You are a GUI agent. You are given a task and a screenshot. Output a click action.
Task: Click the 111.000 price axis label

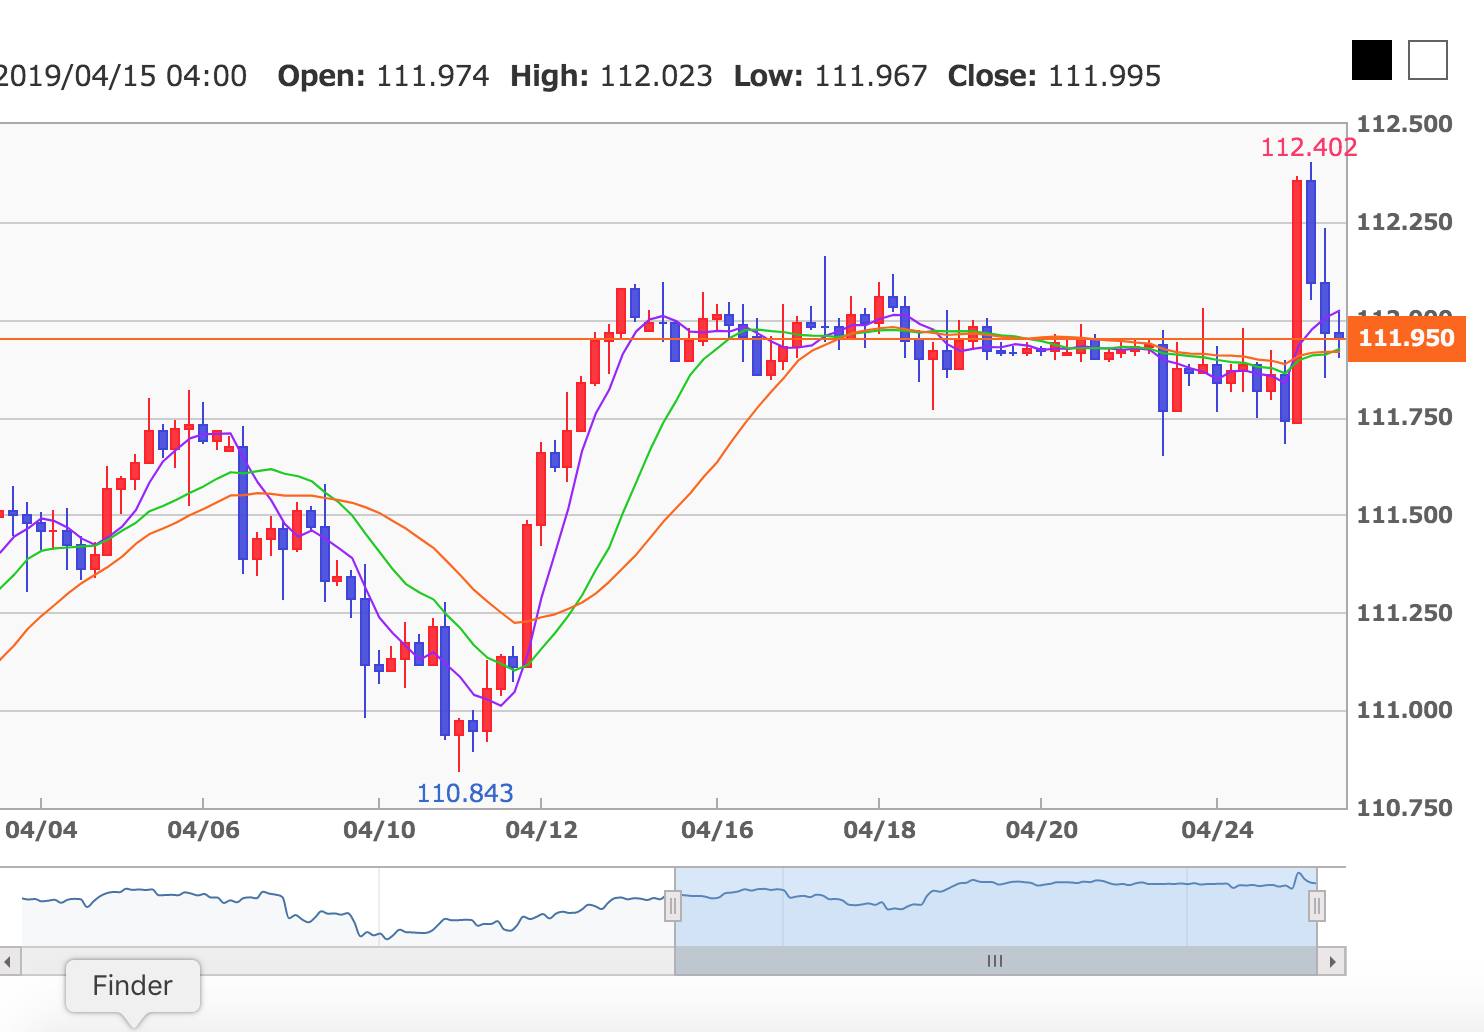[x=1404, y=710]
